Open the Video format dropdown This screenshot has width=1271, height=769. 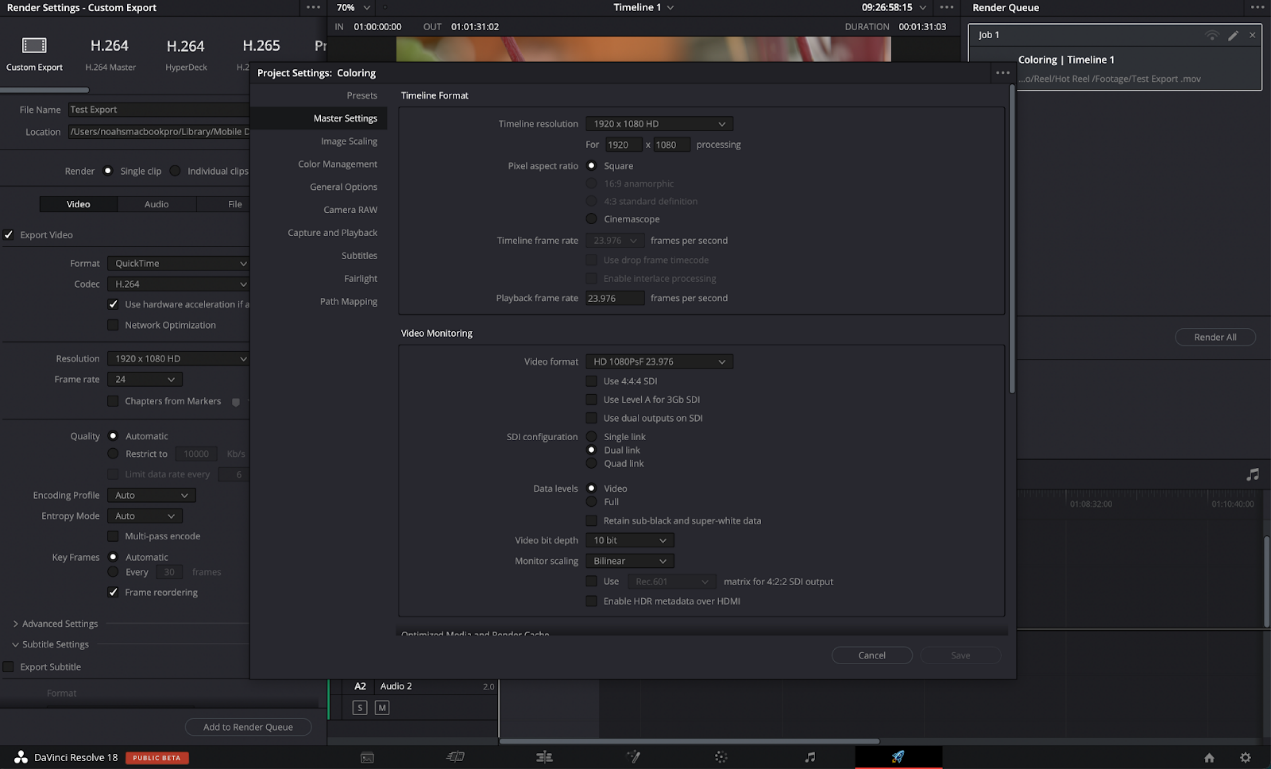click(x=656, y=361)
